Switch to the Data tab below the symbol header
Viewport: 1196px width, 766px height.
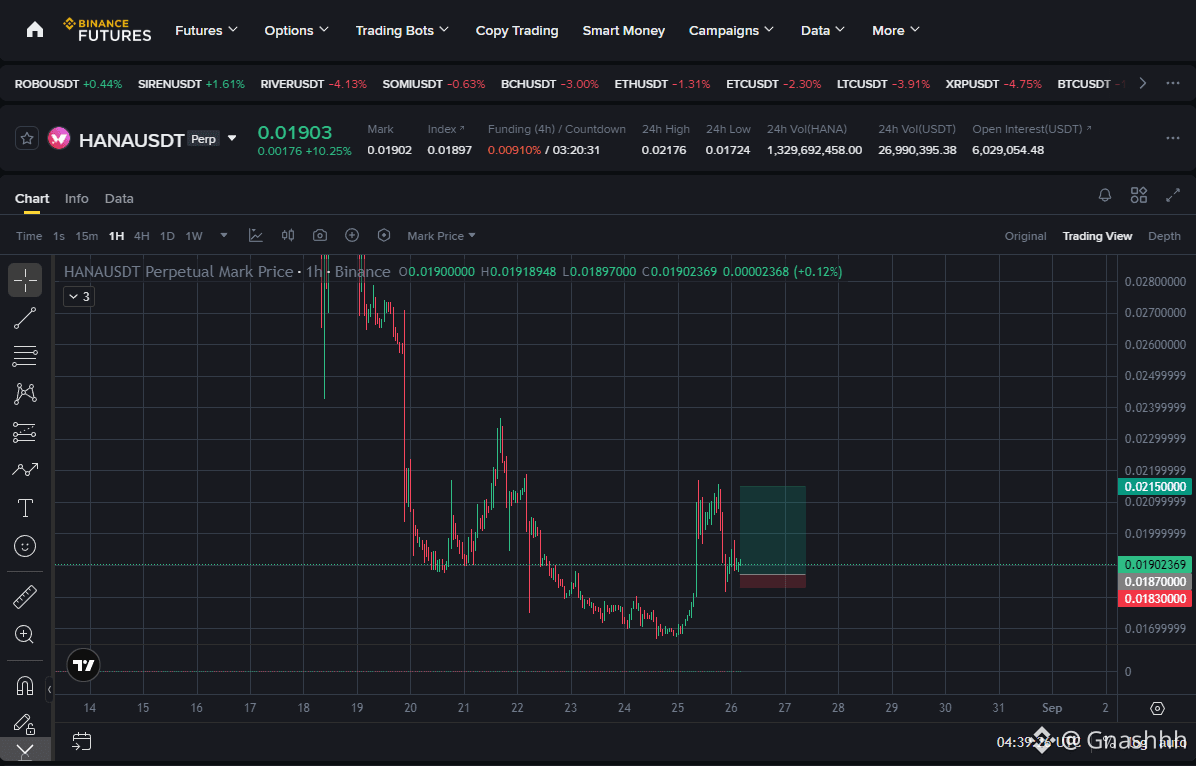119,198
